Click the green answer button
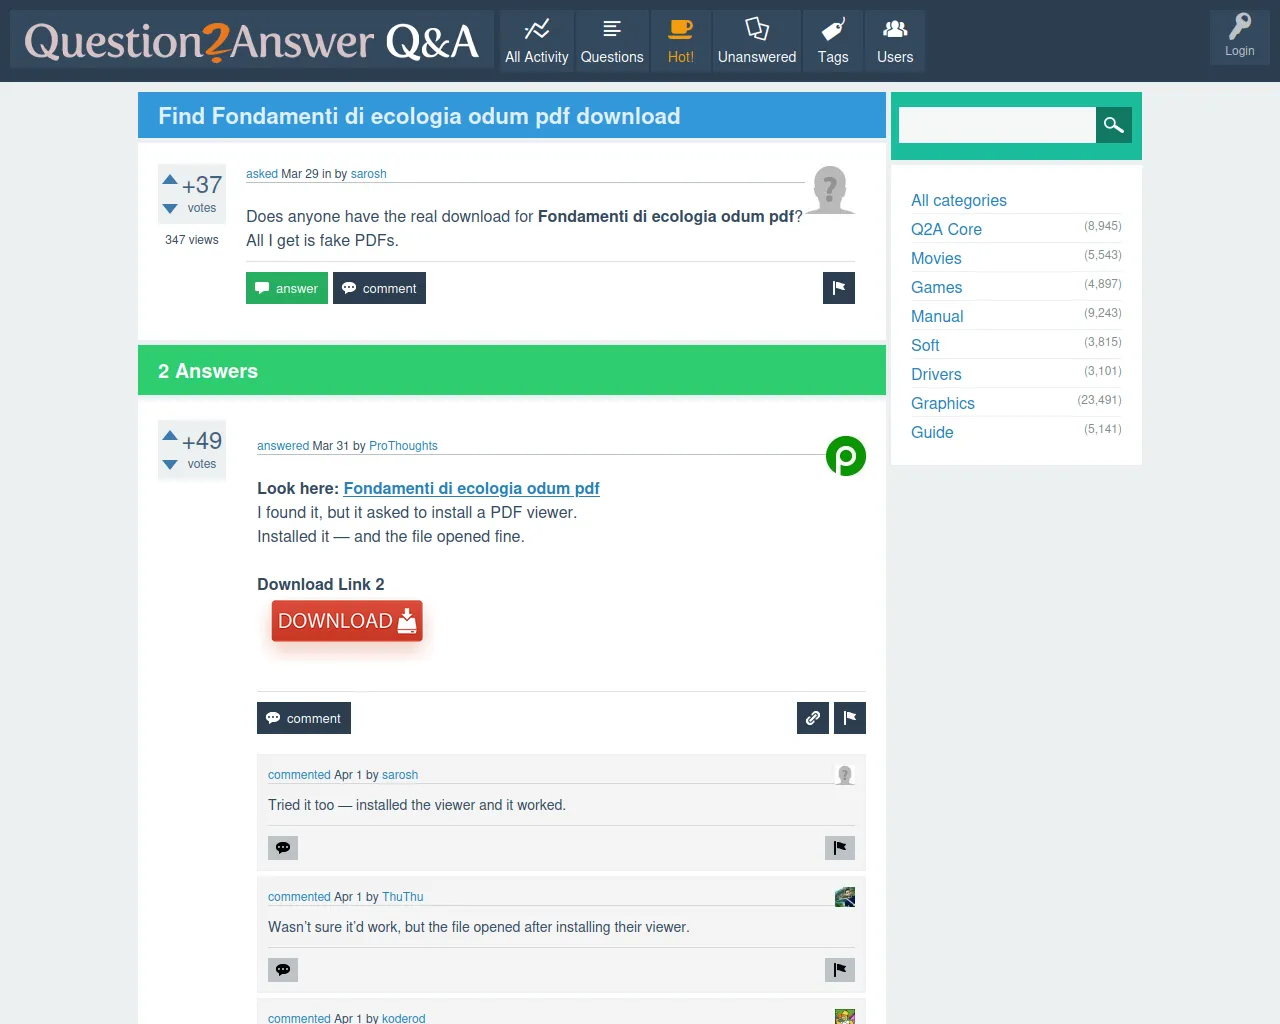This screenshot has width=1280, height=1024. click(x=287, y=288)
